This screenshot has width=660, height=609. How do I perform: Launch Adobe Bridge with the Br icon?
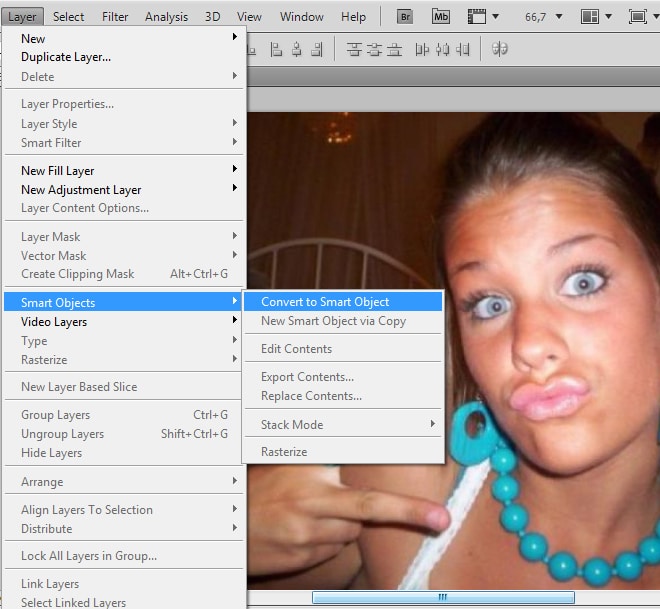405,16
